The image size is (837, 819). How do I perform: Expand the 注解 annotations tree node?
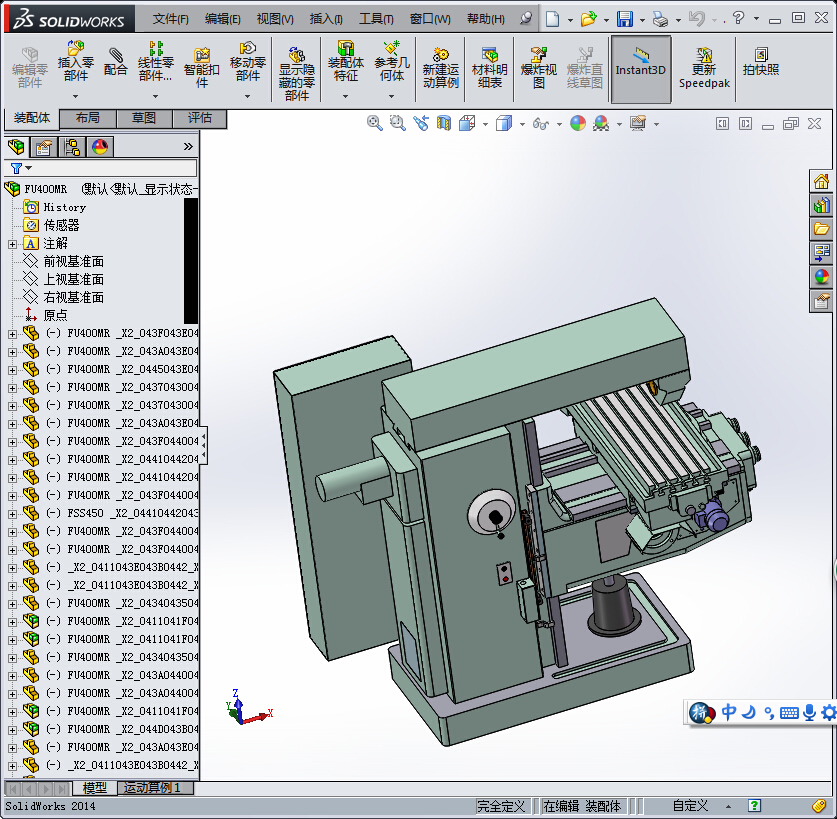[12, 243]
